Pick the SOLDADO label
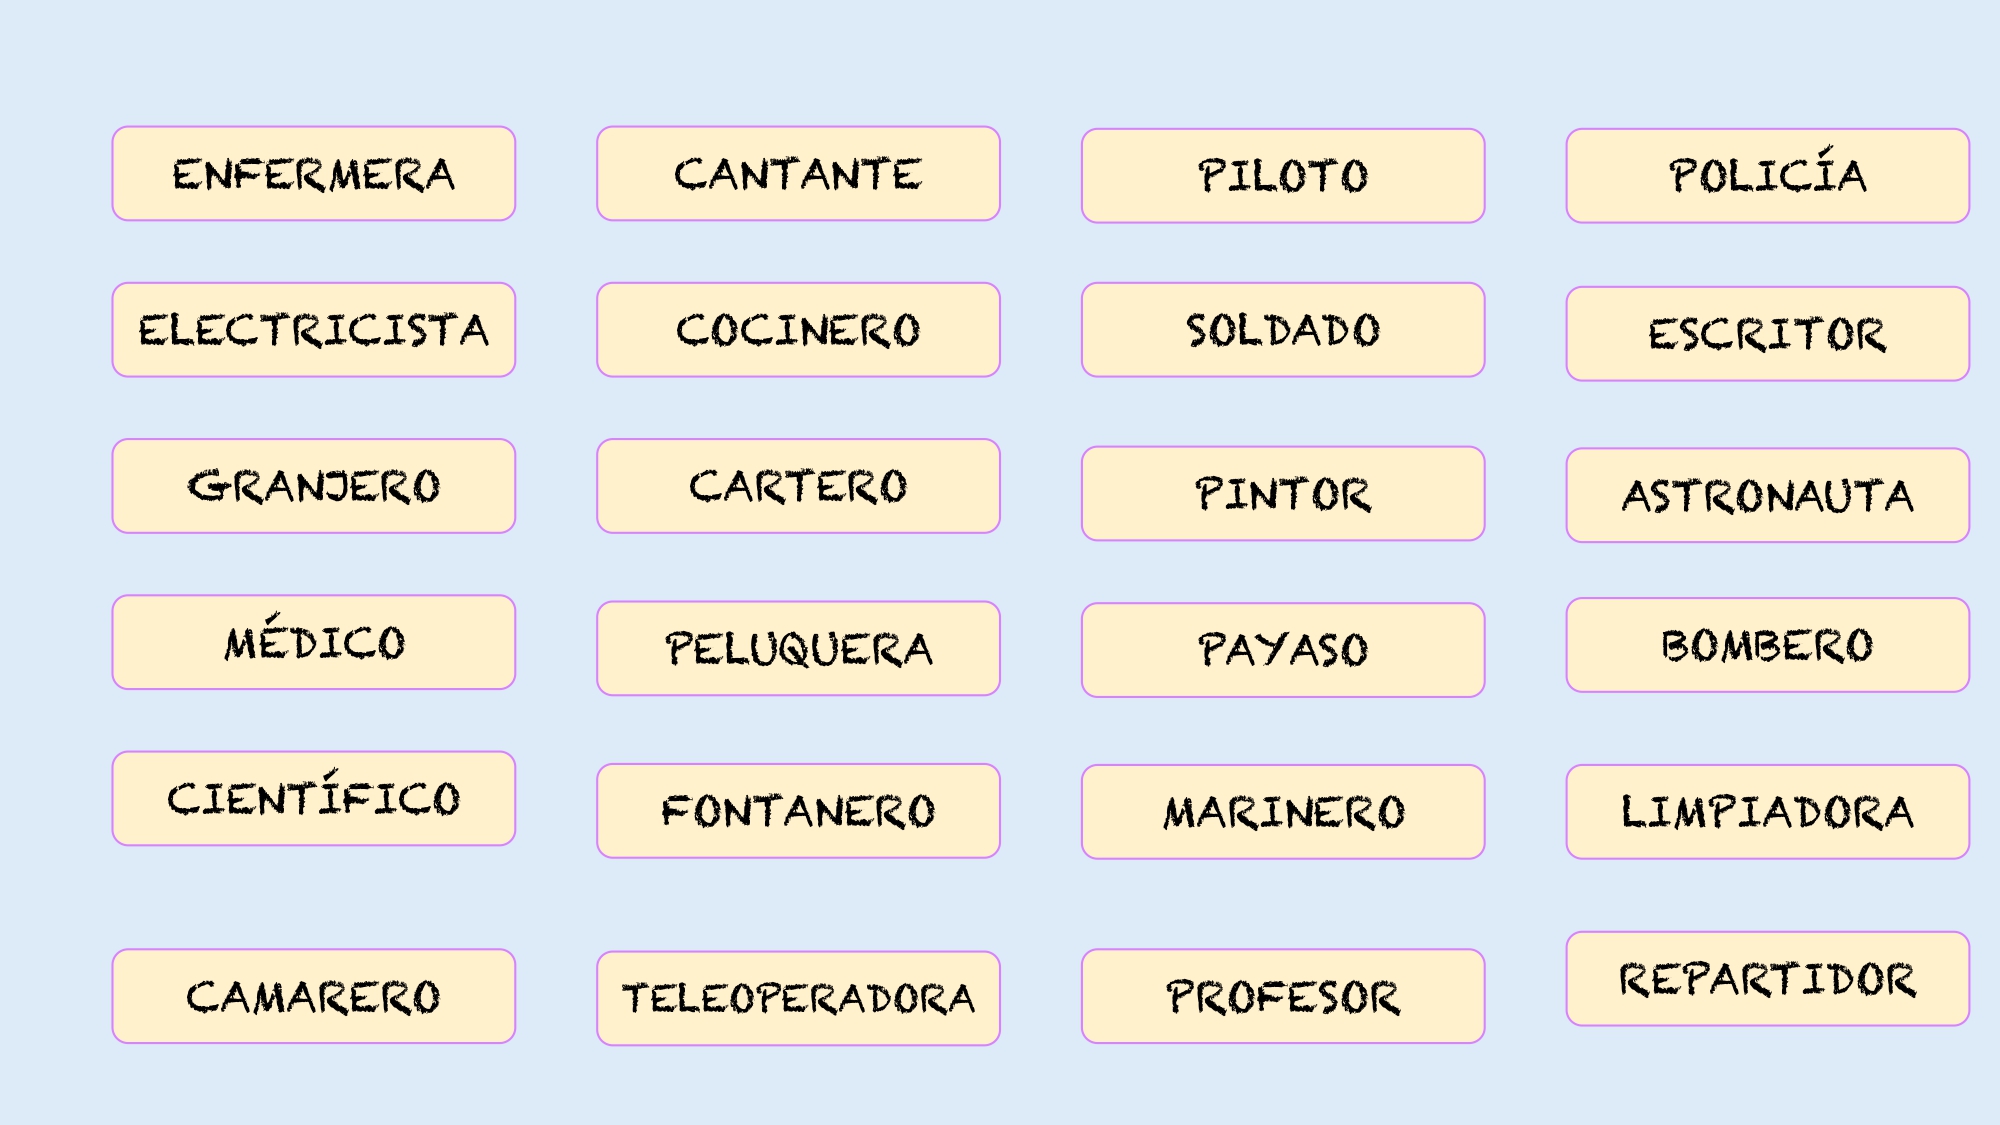2000x1125 pixels. click(x=1283, y=330)
